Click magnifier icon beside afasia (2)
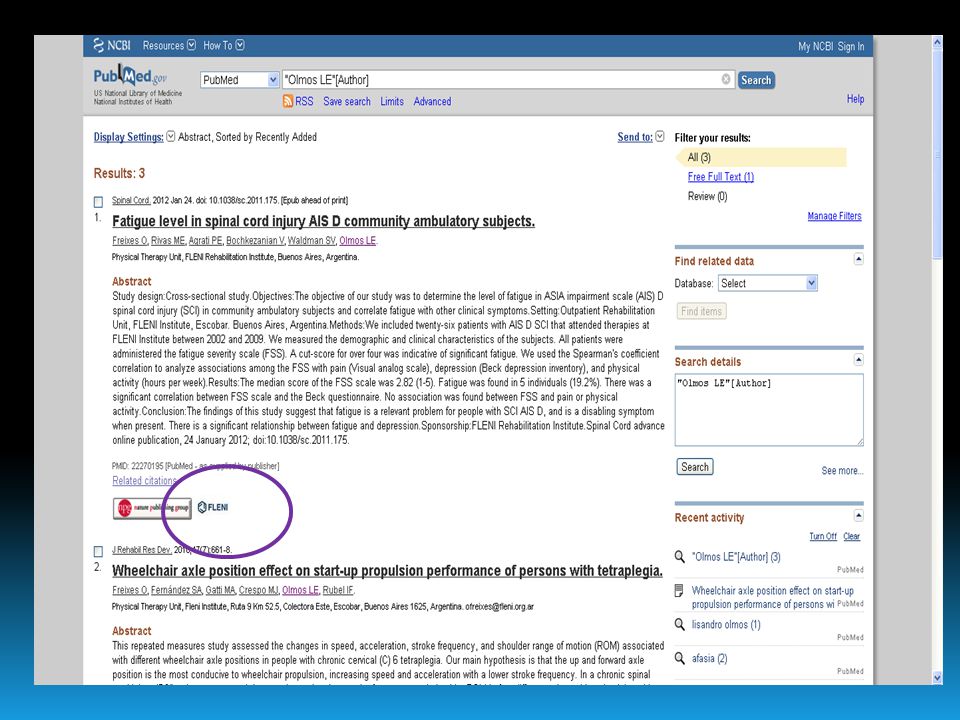 point(680,658)
